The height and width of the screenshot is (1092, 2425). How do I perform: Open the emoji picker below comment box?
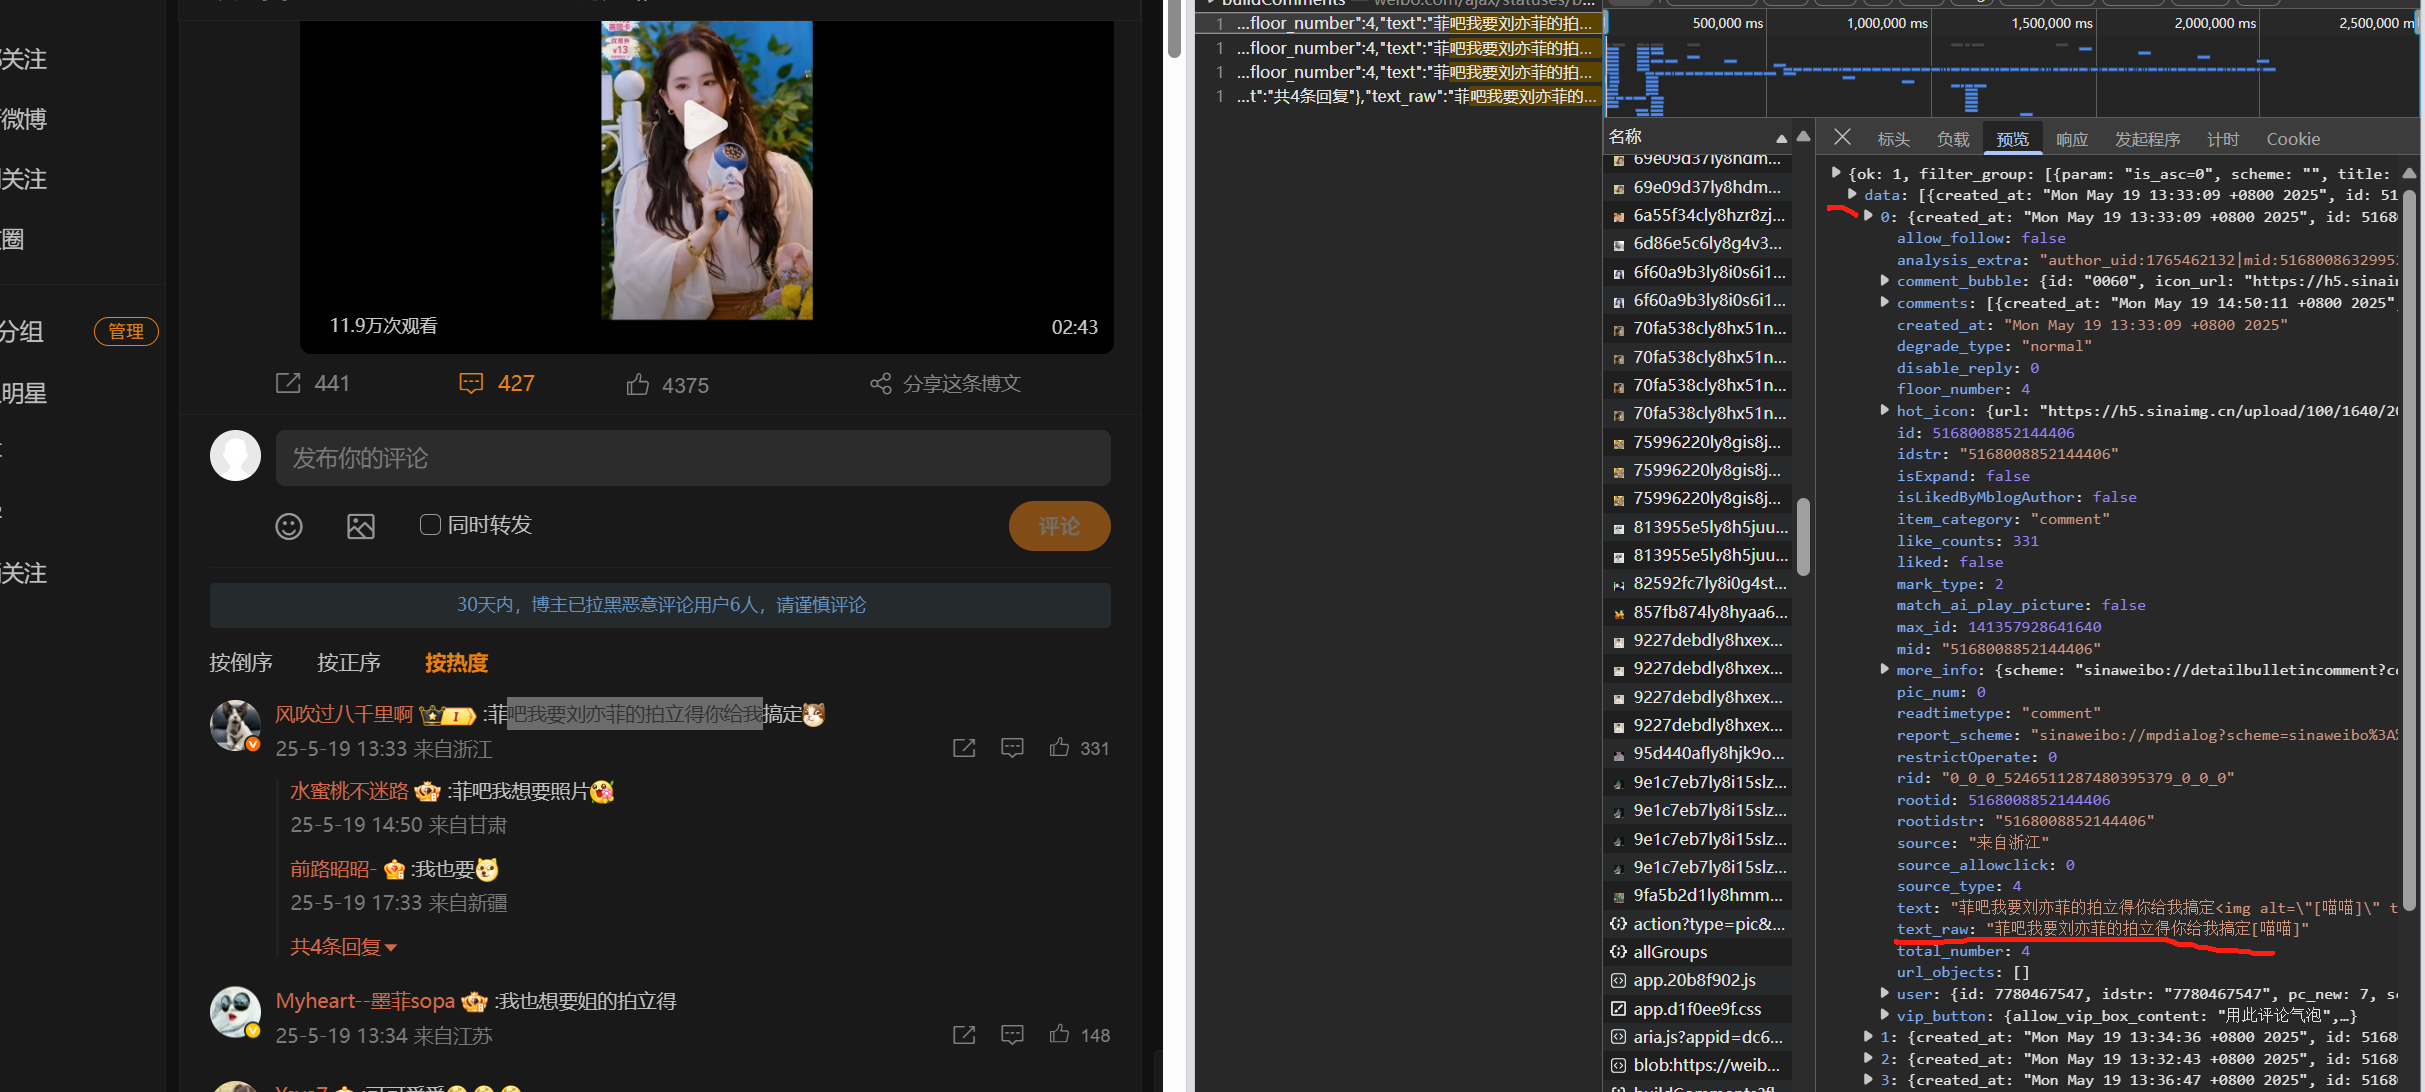coord(289,527)
